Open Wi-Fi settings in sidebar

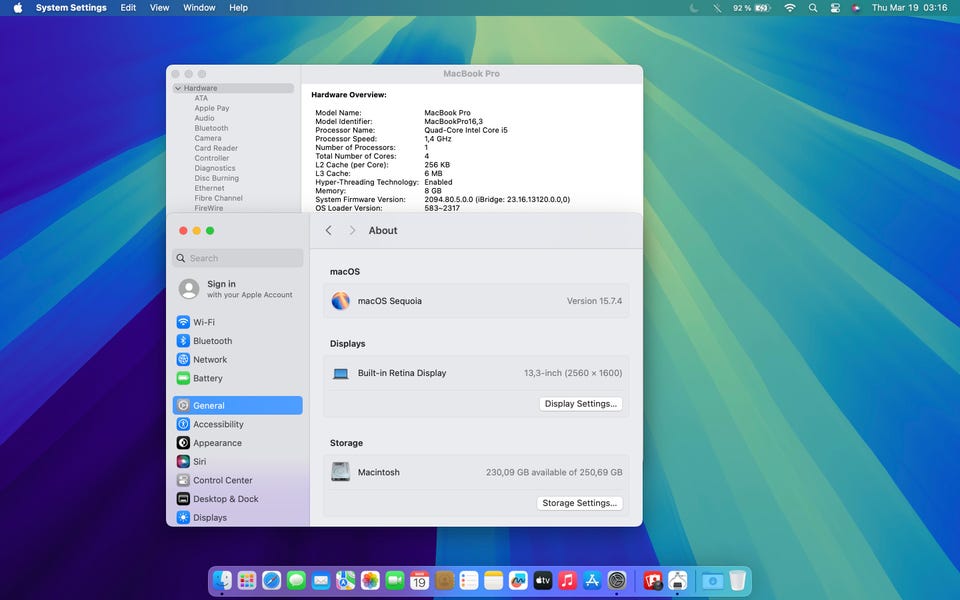203,322
